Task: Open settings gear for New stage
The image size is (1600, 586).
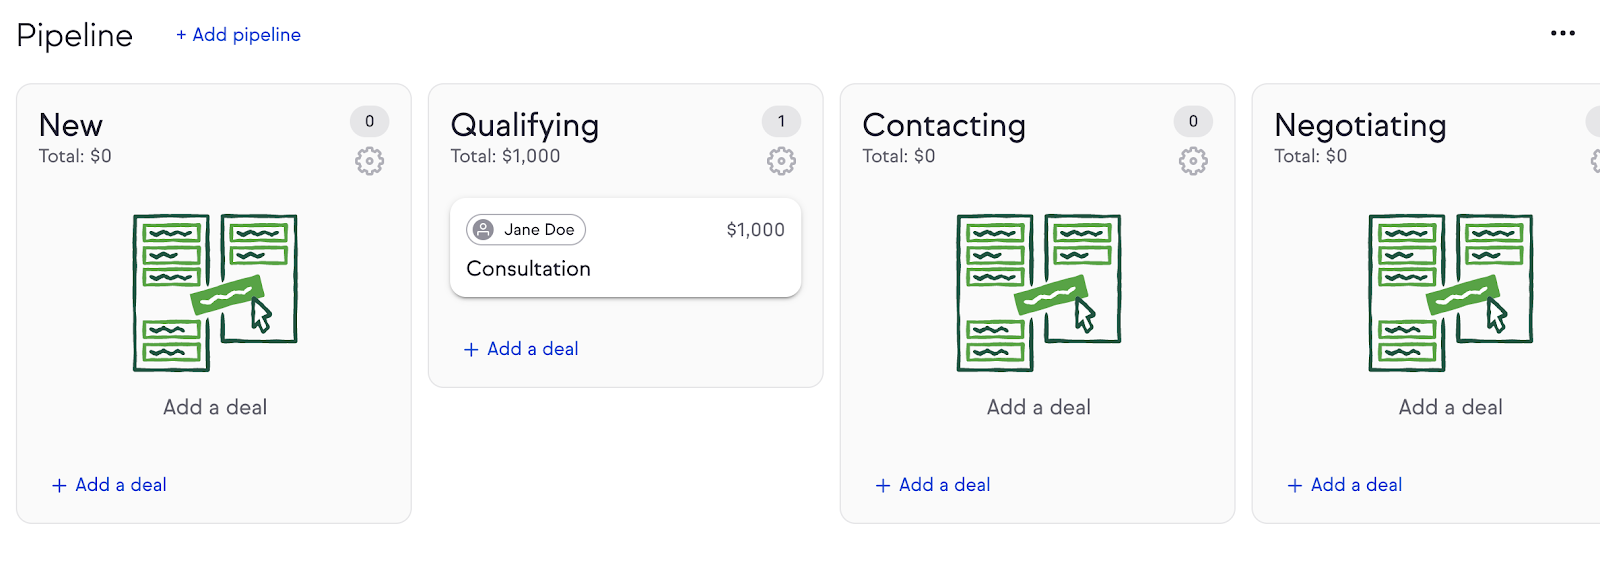Action: click(369, 161)
